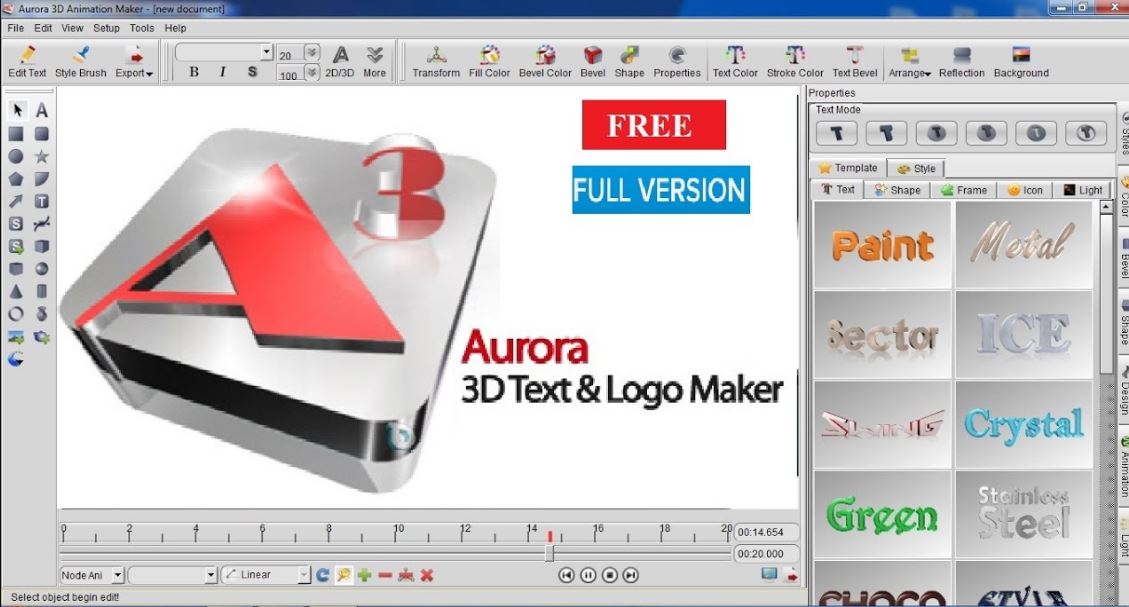Open the Background settings
Viewport: 1129px width, 607px height.
click(x=1021, y=62)
